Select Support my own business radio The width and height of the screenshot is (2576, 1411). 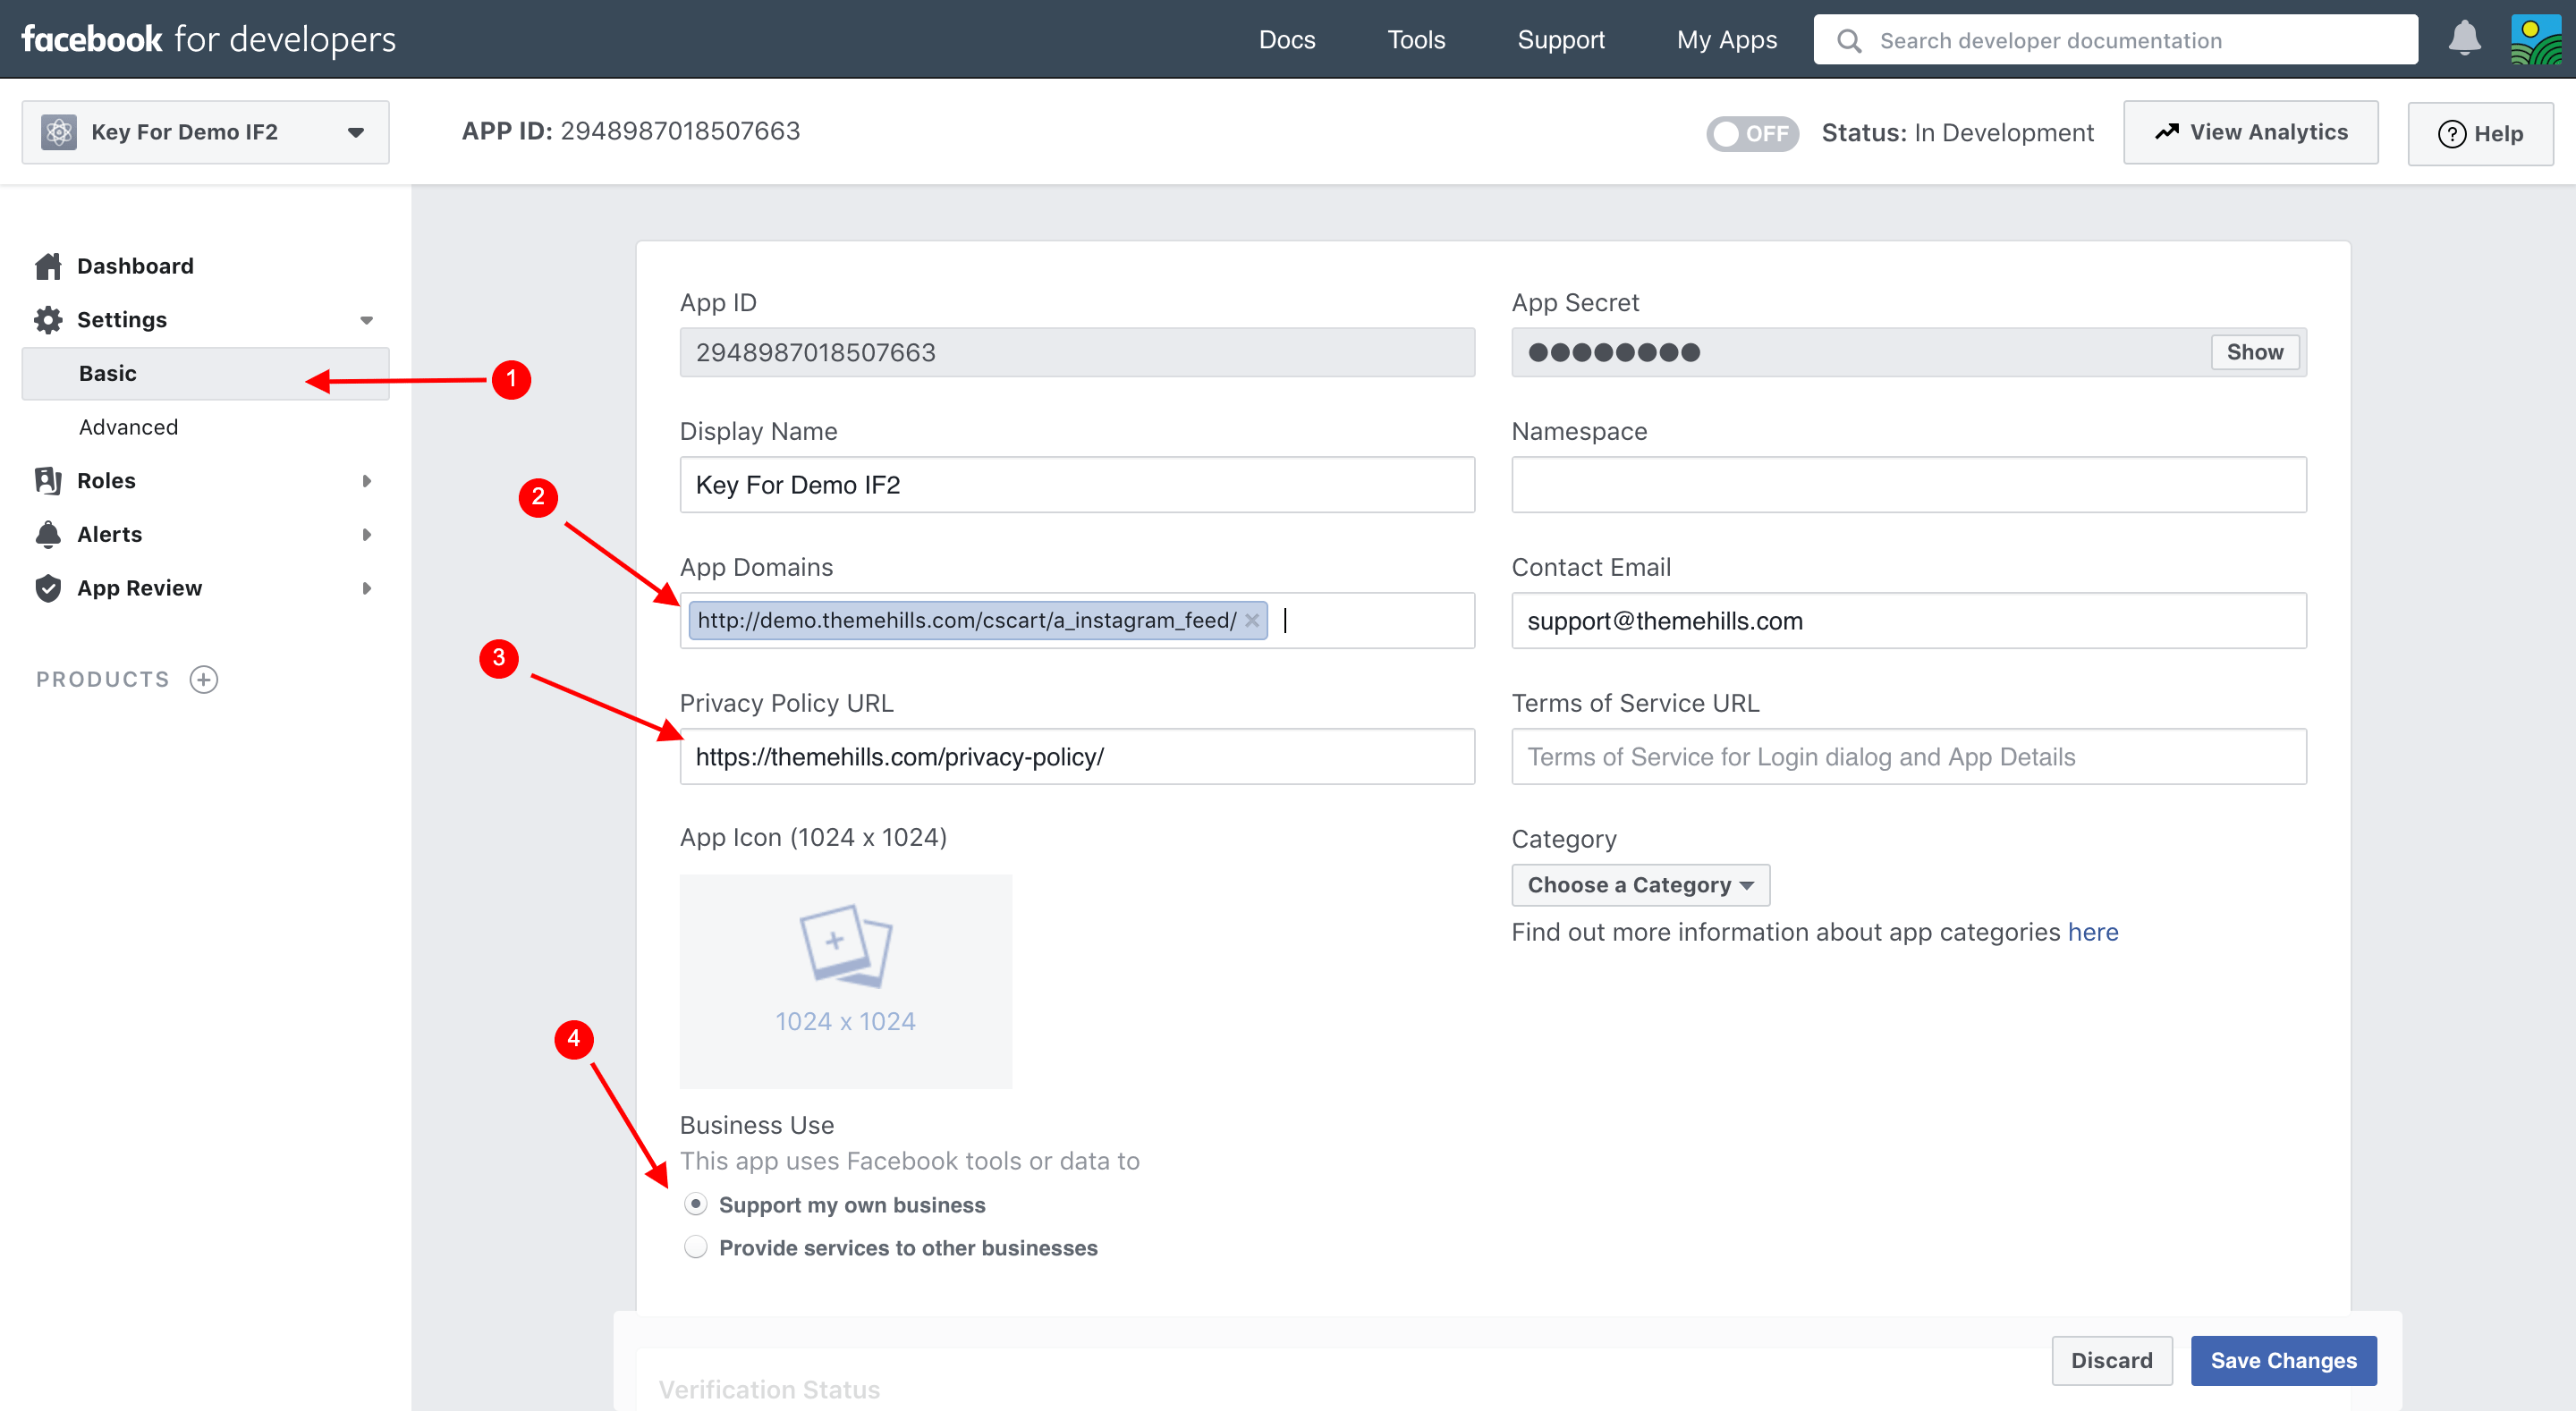[x=696, y=1204]
